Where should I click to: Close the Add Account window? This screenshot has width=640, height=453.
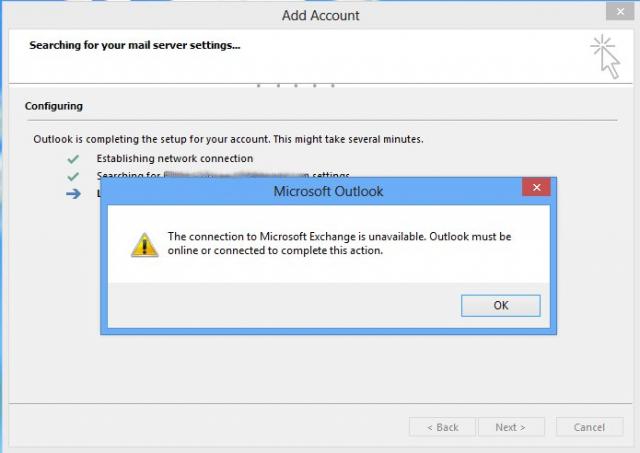(620, 11)
